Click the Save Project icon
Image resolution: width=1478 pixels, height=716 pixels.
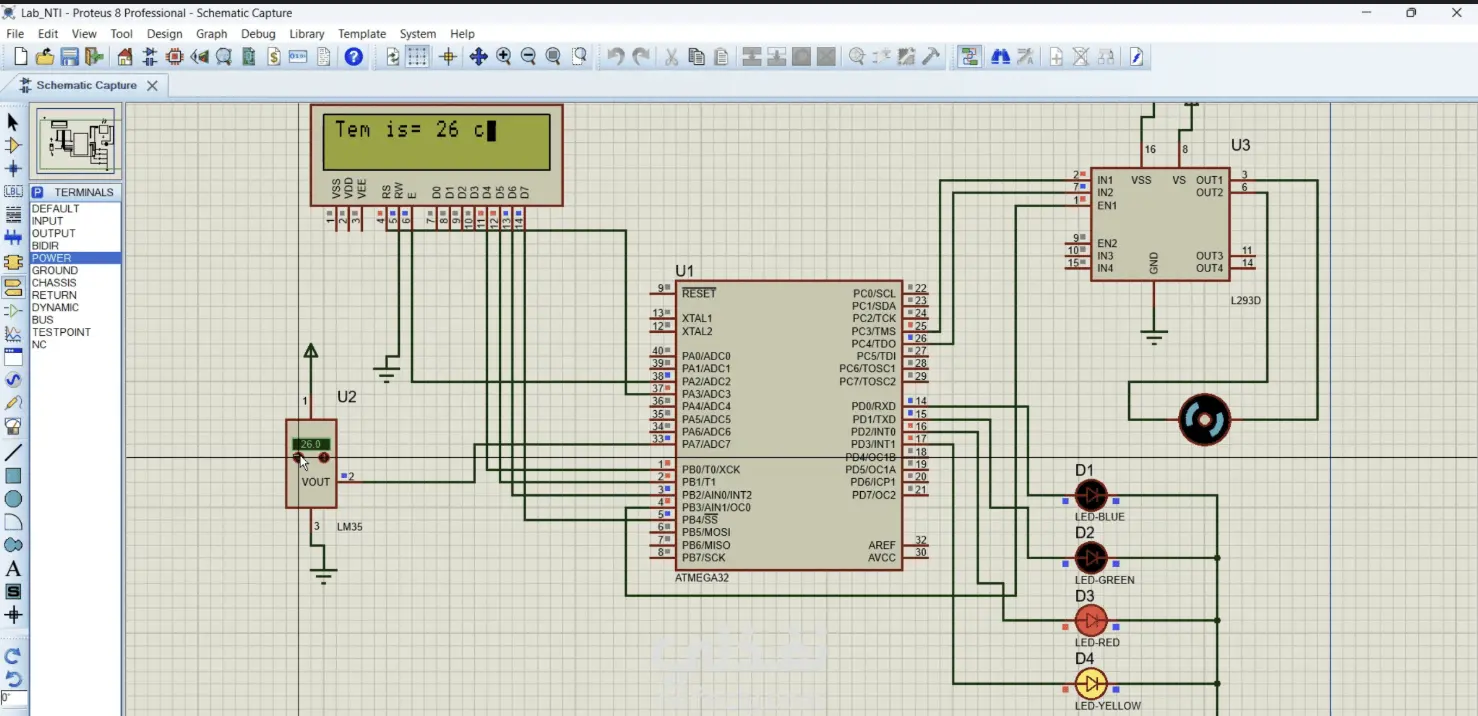click(x=69, y=57)
